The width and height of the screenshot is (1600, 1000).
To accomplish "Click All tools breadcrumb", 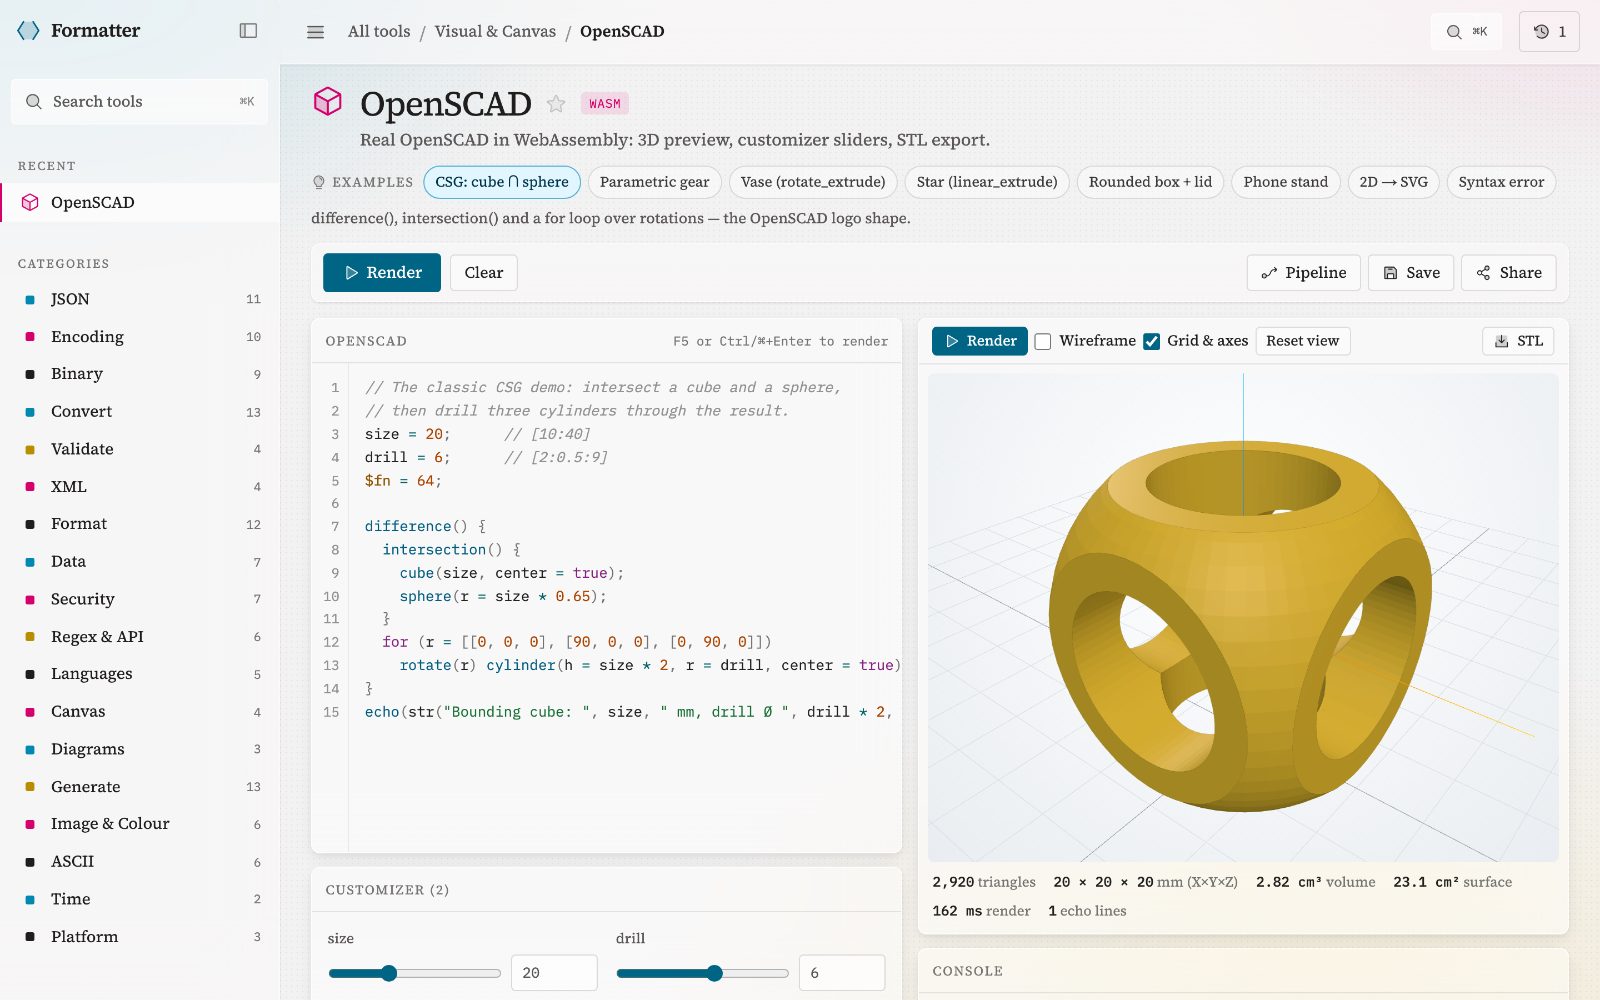I will point(379,32).
